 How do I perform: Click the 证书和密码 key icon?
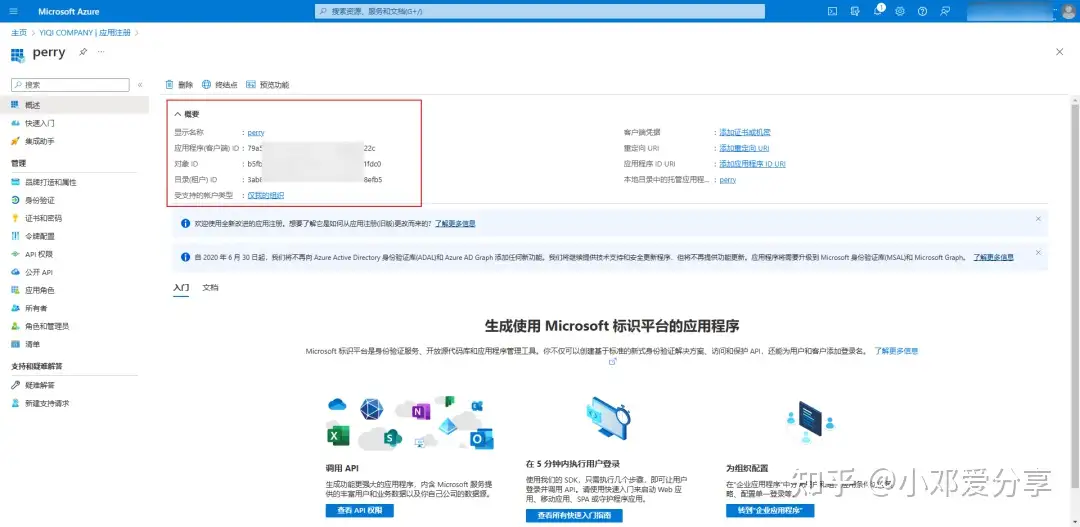click(x=15, y=218)
